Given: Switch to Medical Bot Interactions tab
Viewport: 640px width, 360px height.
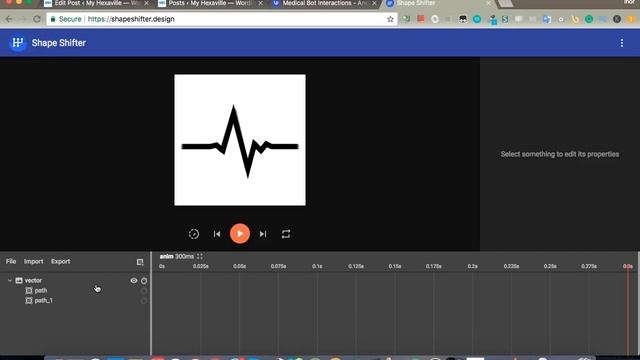Looking at the screenshot, I should click(x=324, y=3).
